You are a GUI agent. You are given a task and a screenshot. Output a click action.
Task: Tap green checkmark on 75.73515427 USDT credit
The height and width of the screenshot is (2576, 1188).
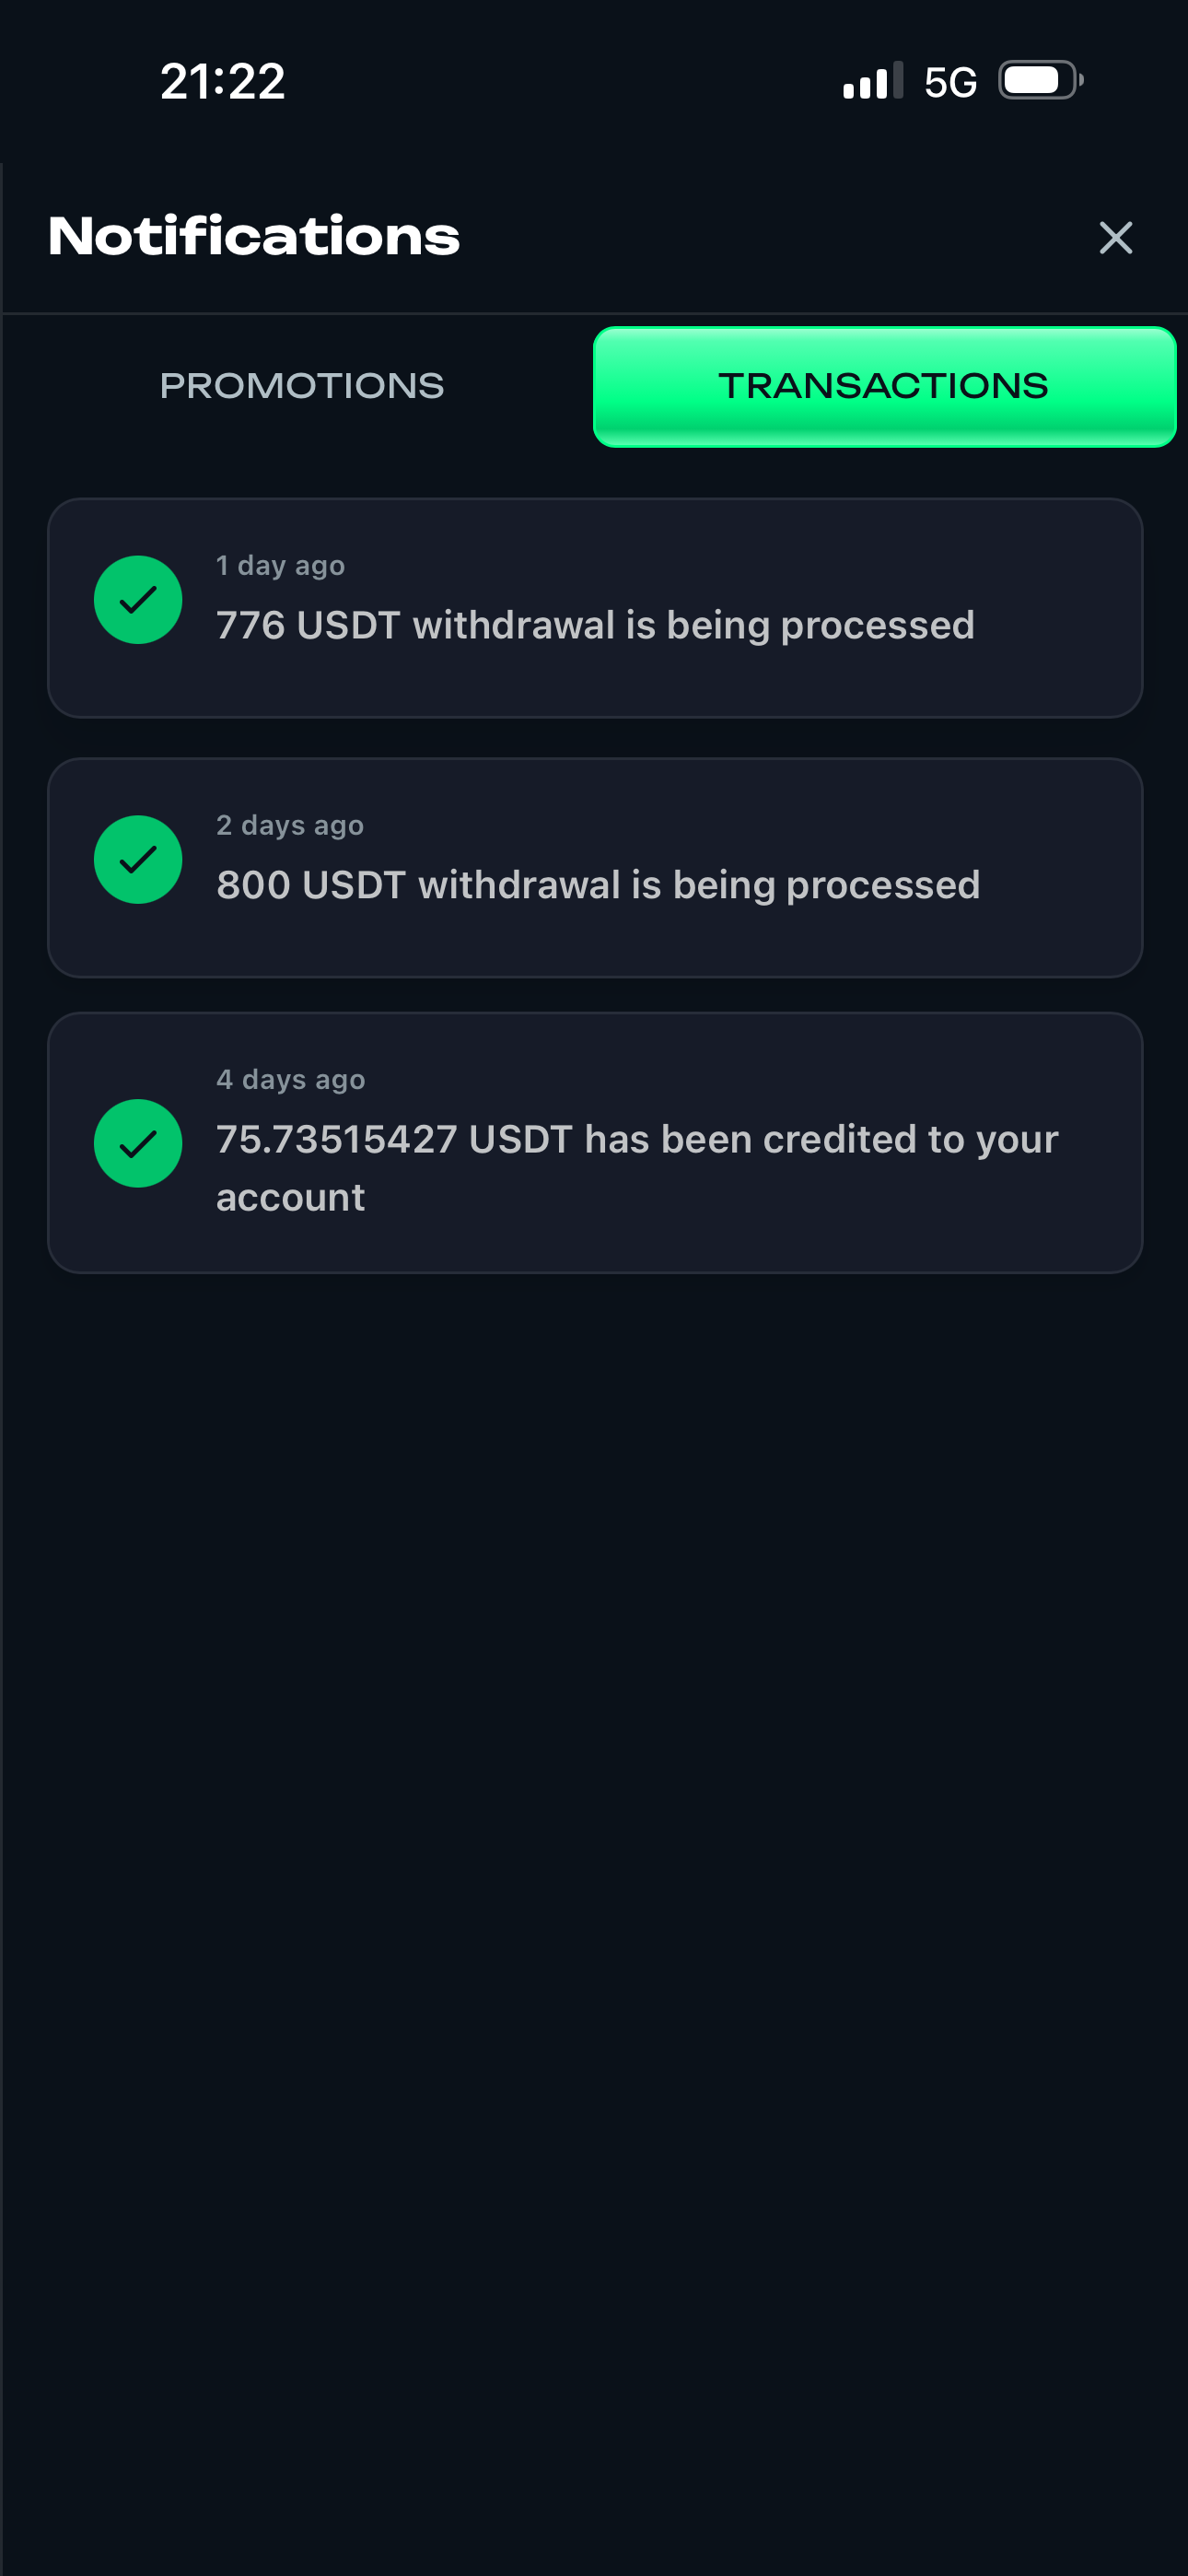pos(138,1143)
